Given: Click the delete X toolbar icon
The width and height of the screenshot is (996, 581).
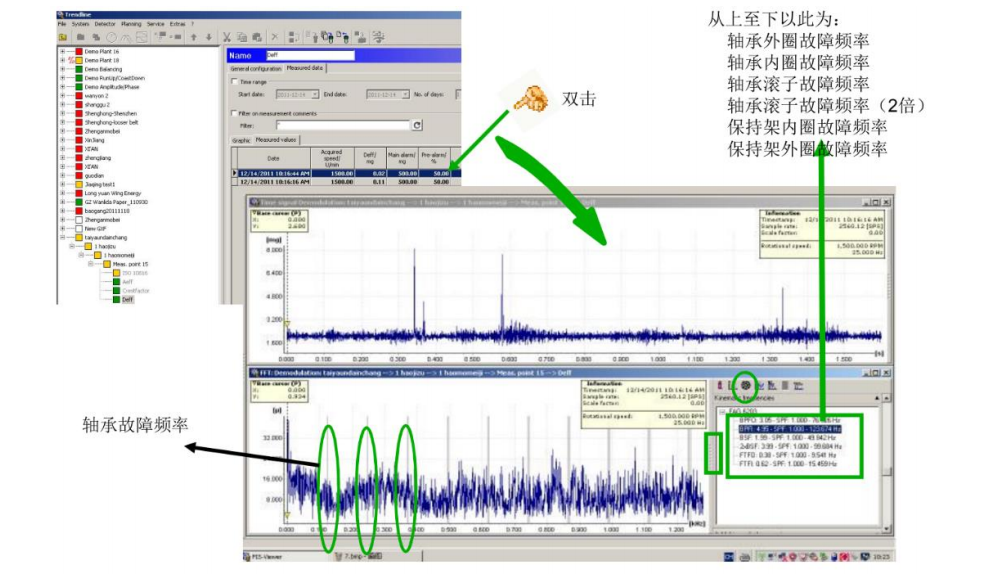Looking at the screenshot, I should pos(274,37).
